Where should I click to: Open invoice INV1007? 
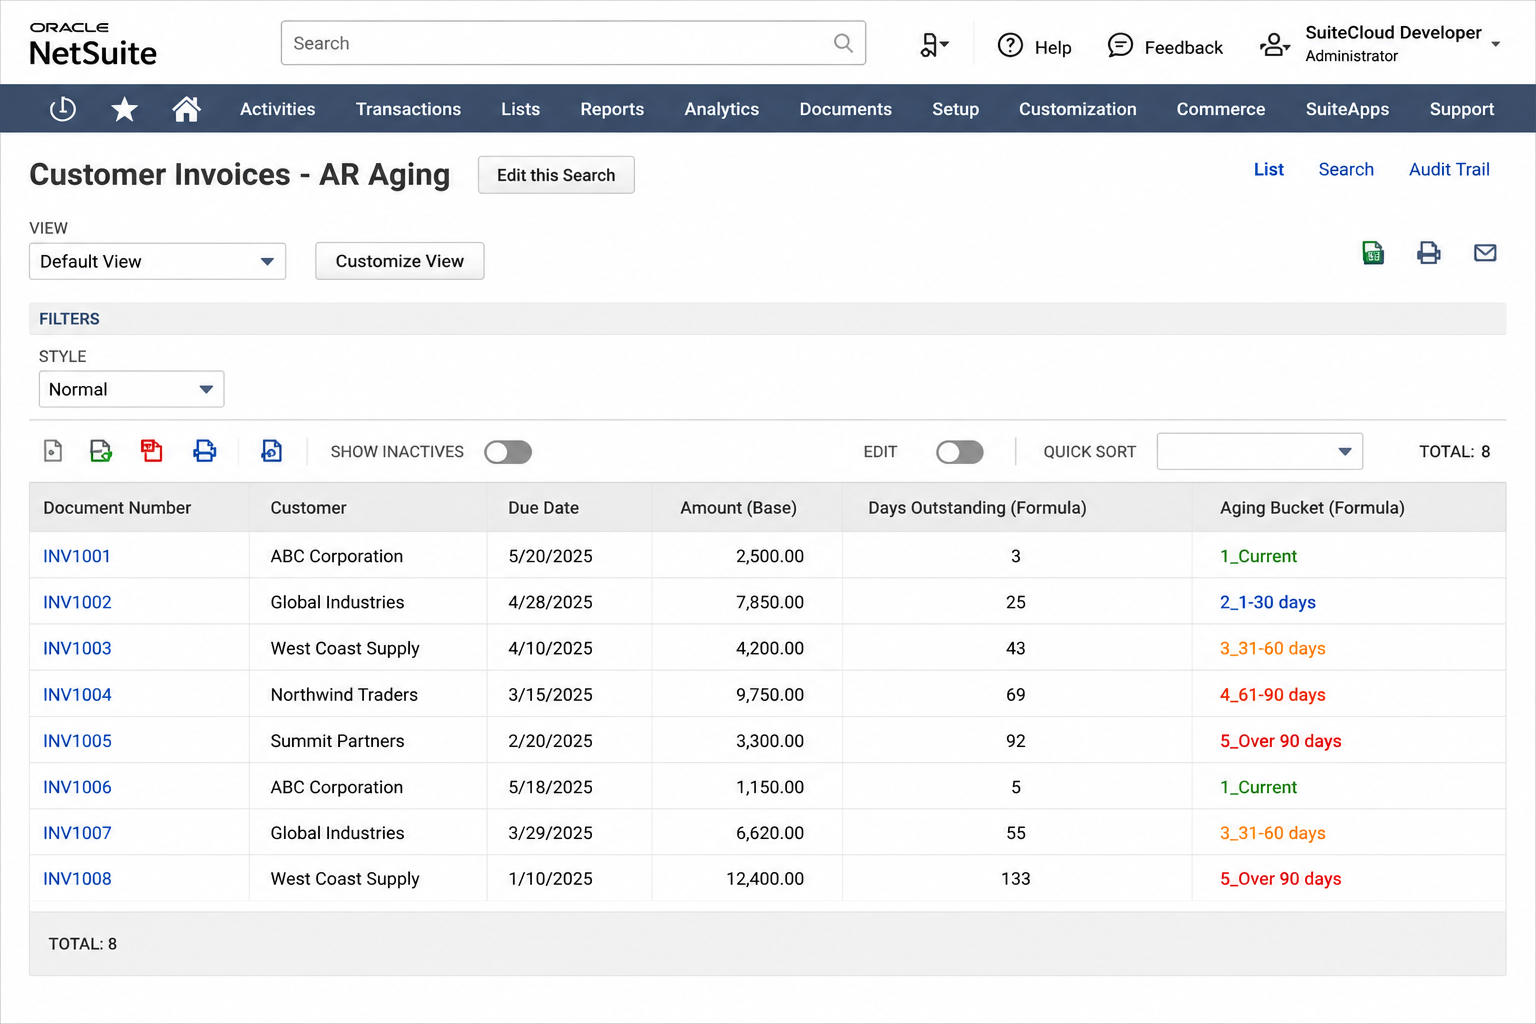pos(77,833)
